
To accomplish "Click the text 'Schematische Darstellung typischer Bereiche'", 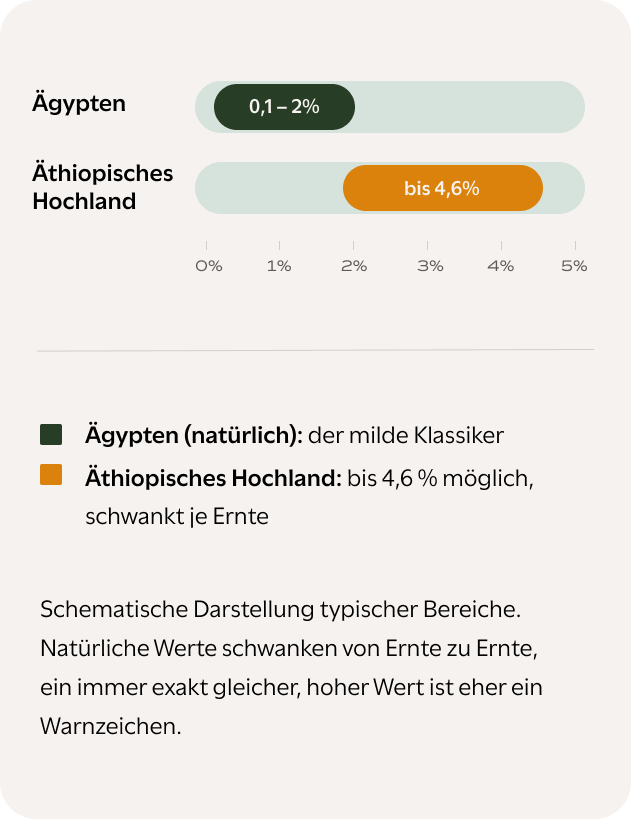I will coord(279,610).
